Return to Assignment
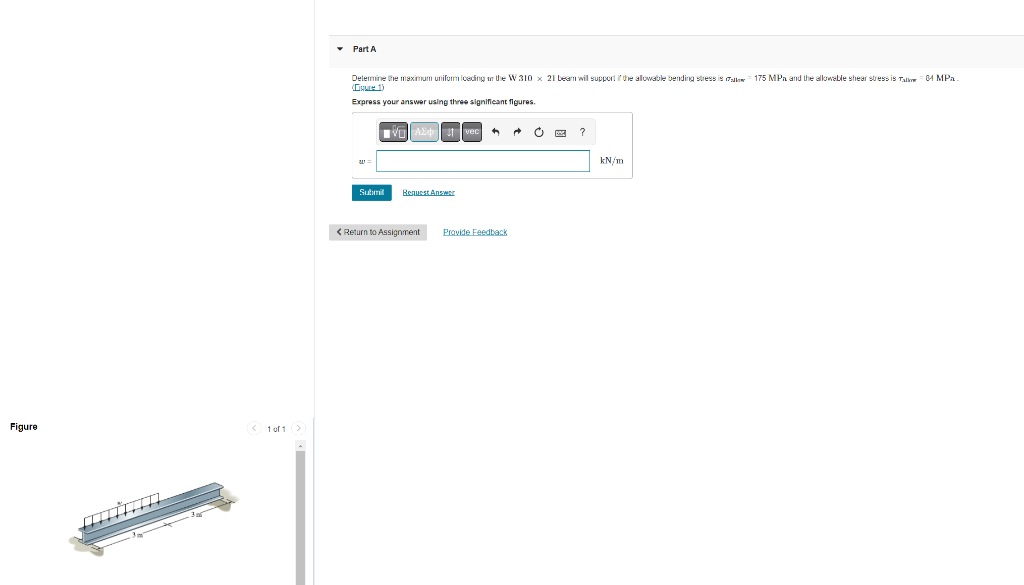 point(378,232)
